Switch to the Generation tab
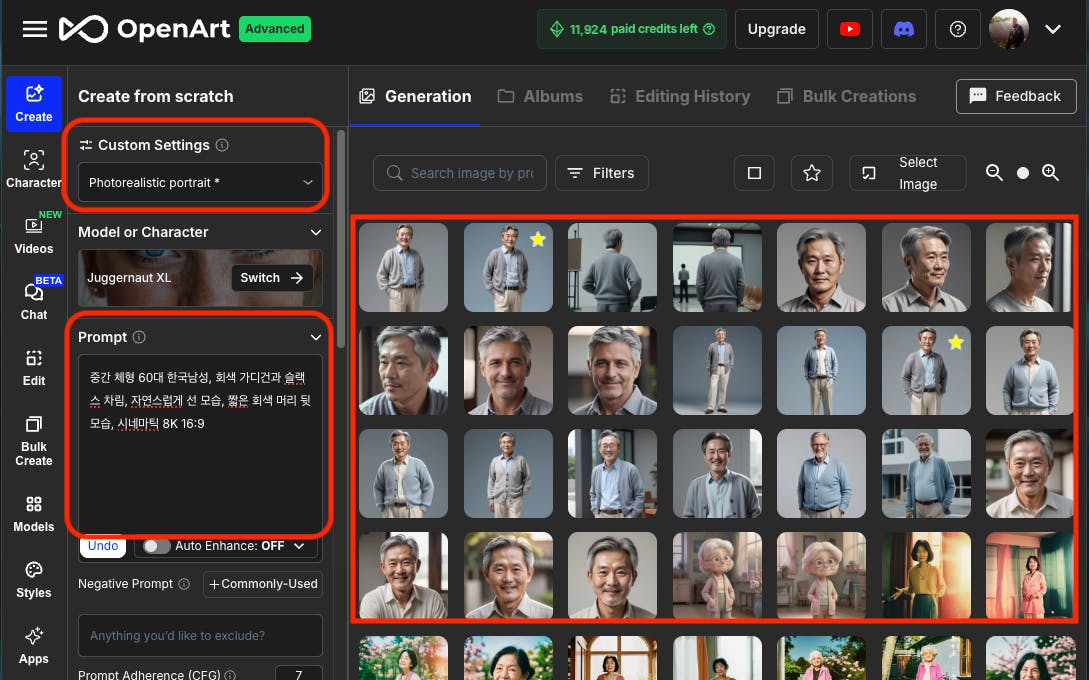The width and height of the screenshot is (1089, 680). [x=415, y=97]
